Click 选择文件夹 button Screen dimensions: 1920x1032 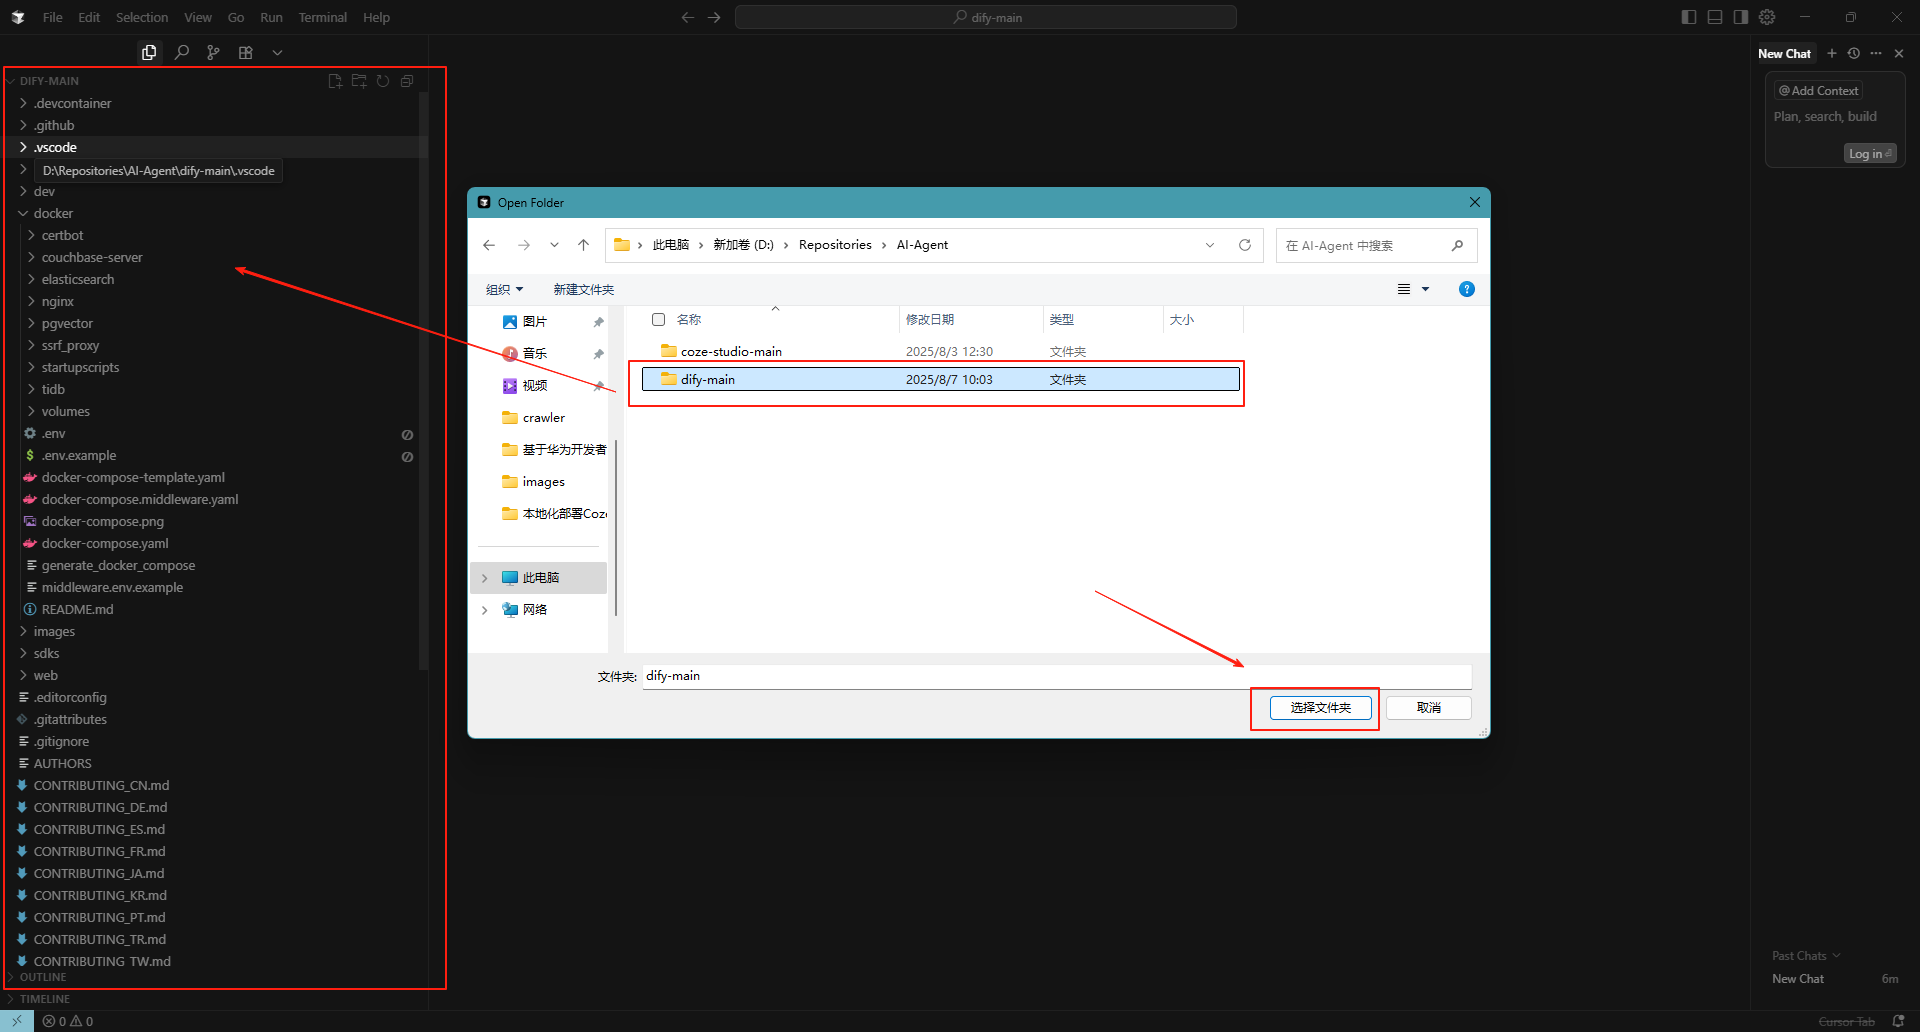point(1320,708)
